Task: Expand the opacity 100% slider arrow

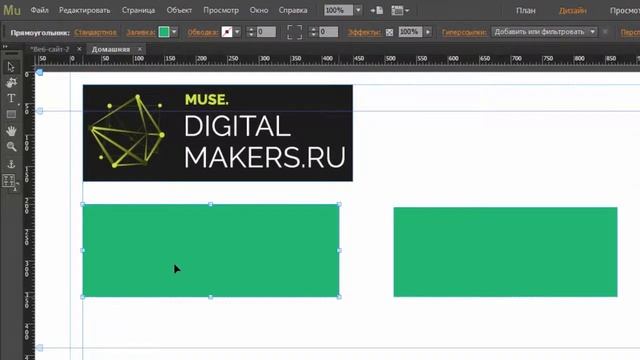Action: coord(428,32)
